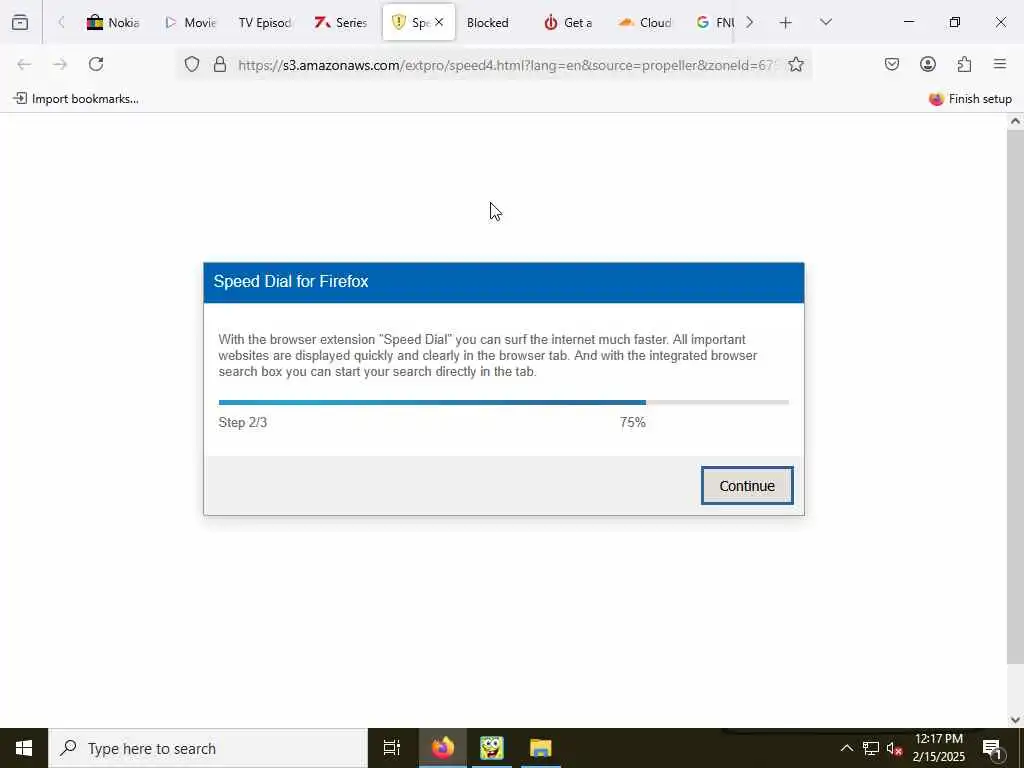Open the Firefox account icon

point(927,64)
